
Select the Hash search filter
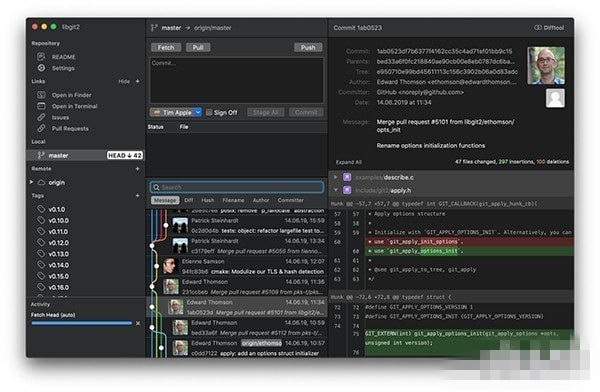pos(208,200)
